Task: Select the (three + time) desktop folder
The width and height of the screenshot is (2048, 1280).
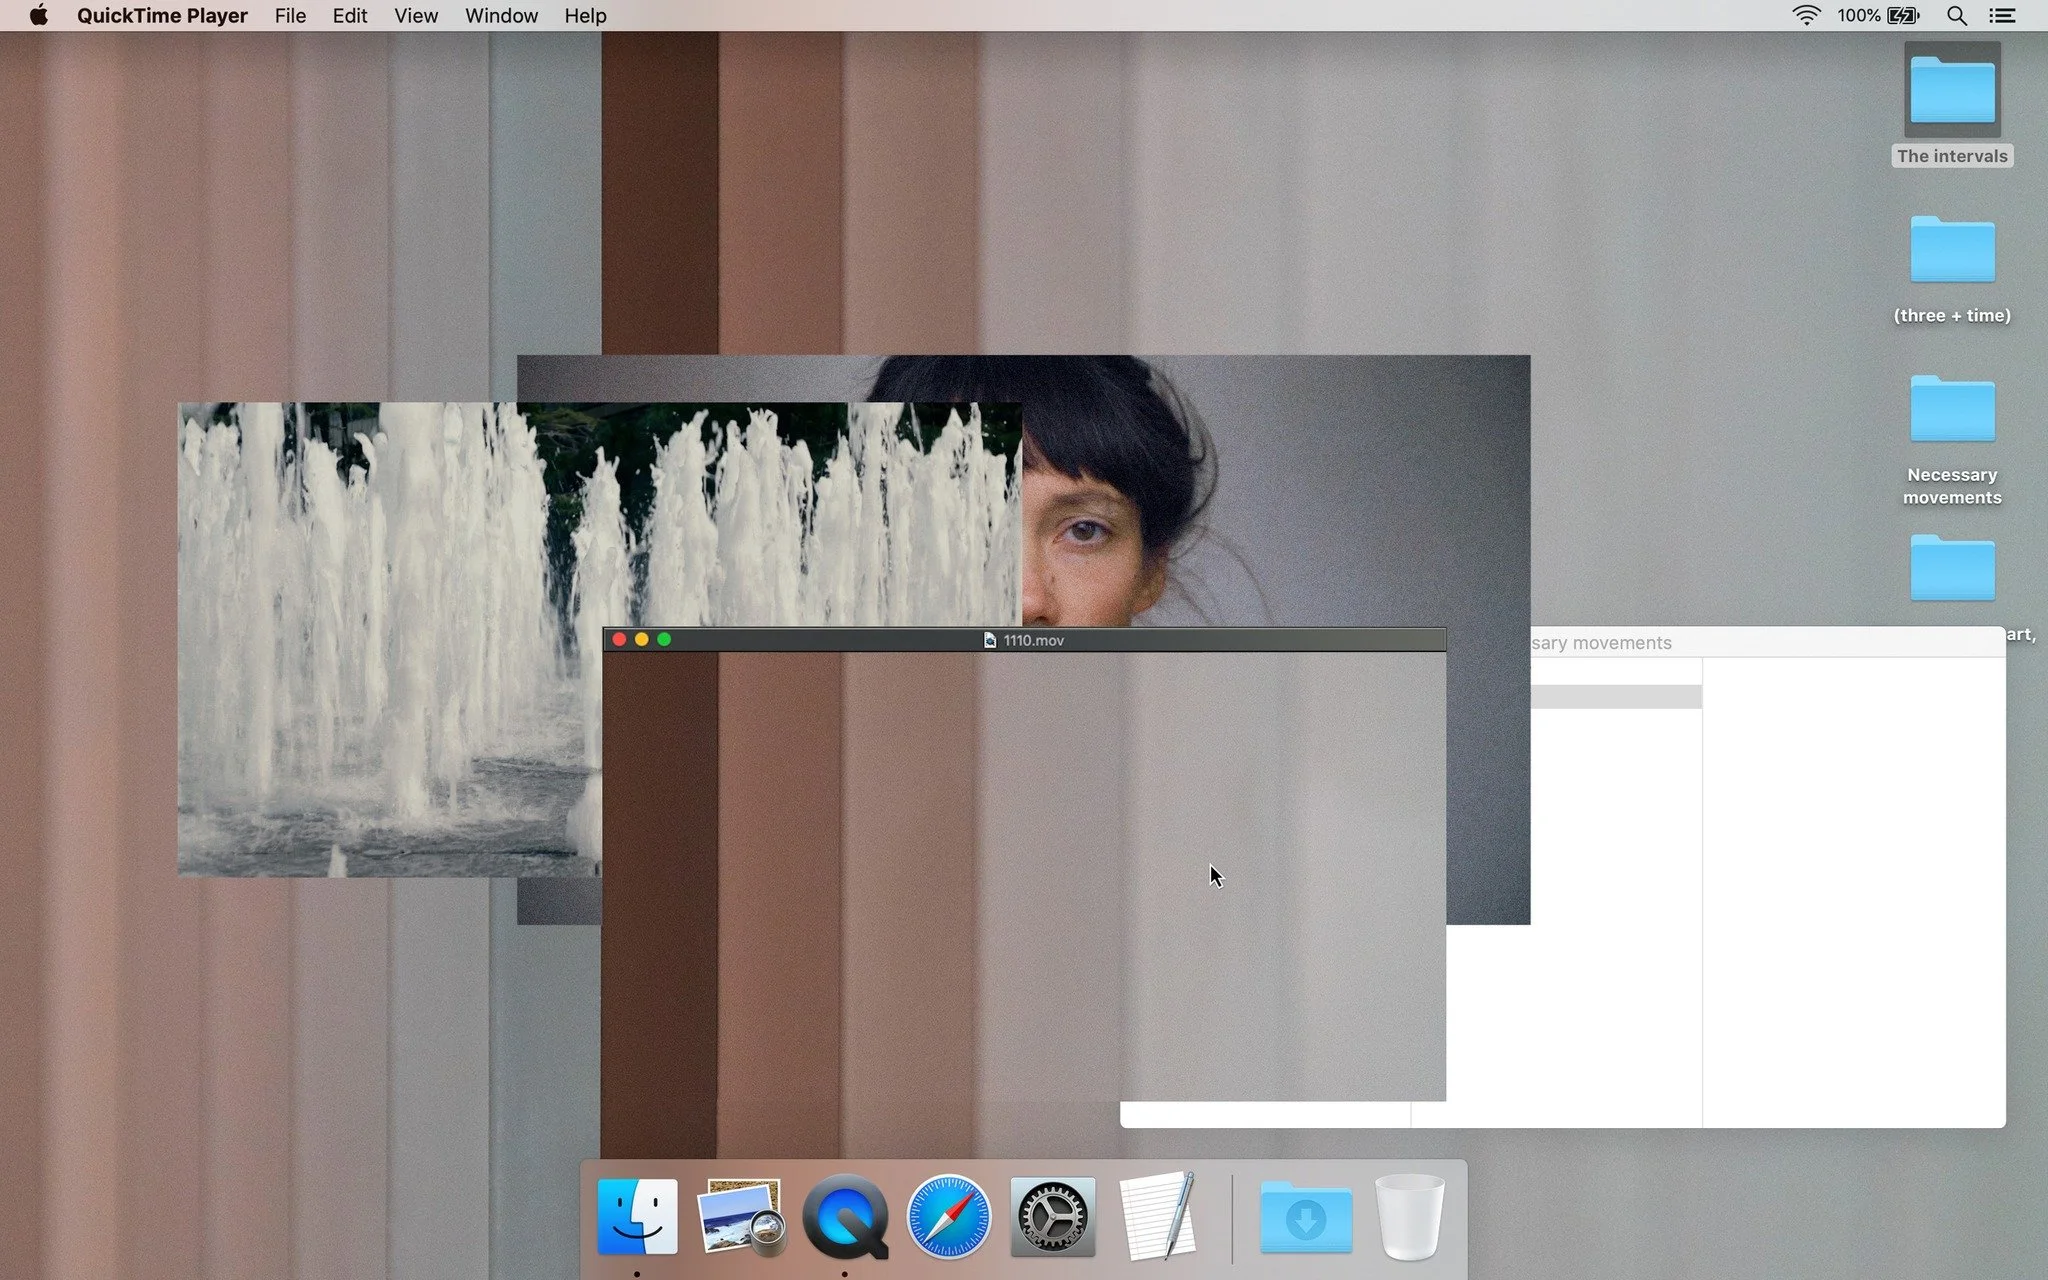Action: (x=1952, y=270)
